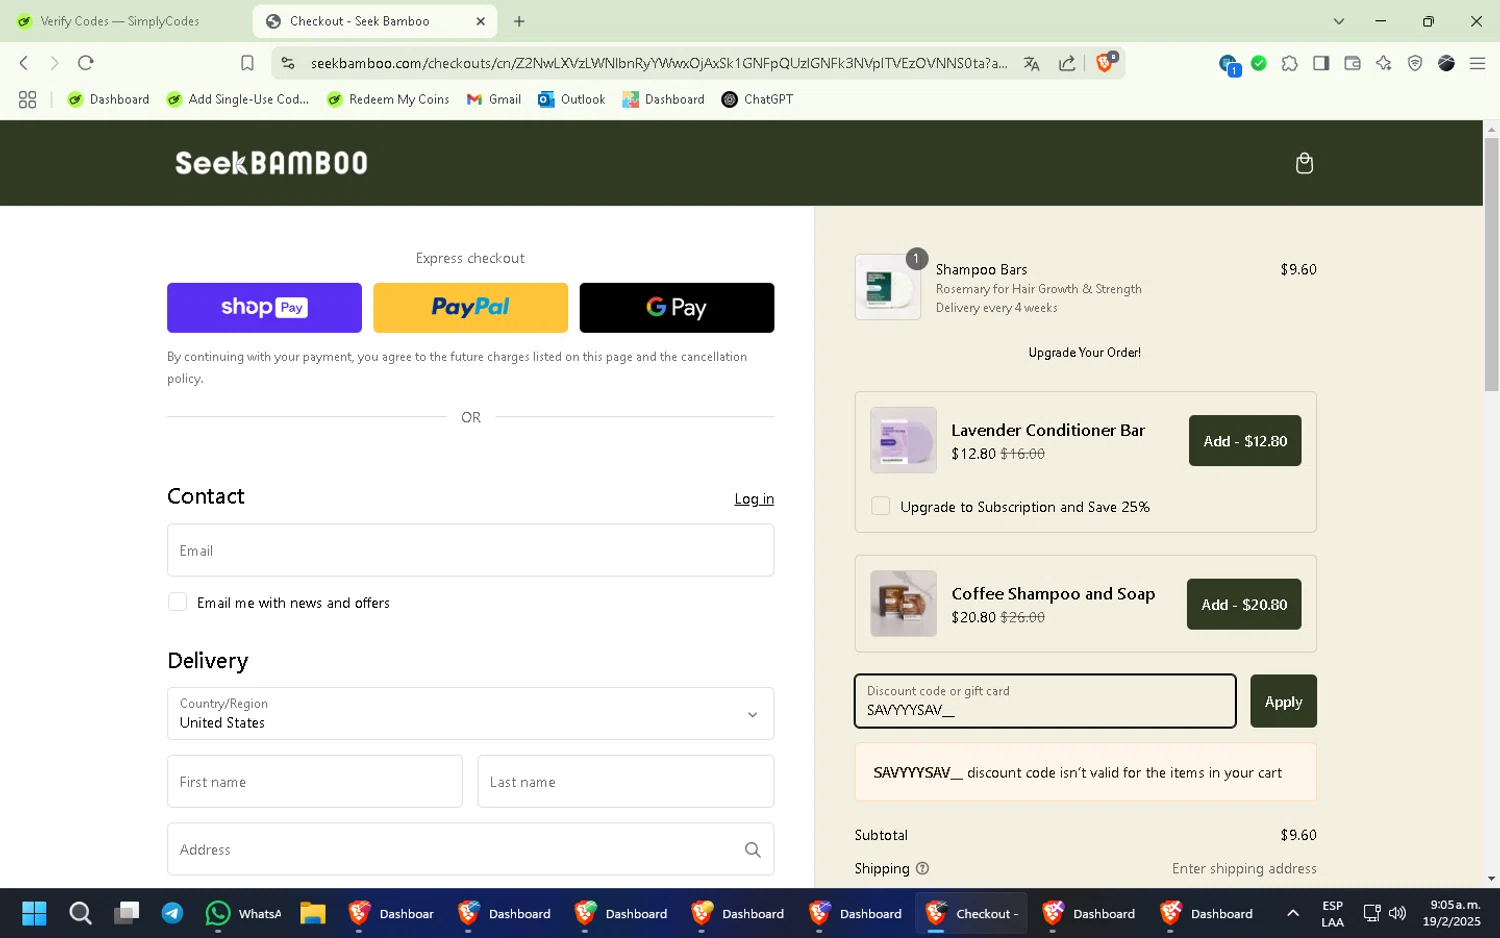The height and width of the screenshot is (938, 1500).
Task: Open Windows taskbar search
Action: 80,913
